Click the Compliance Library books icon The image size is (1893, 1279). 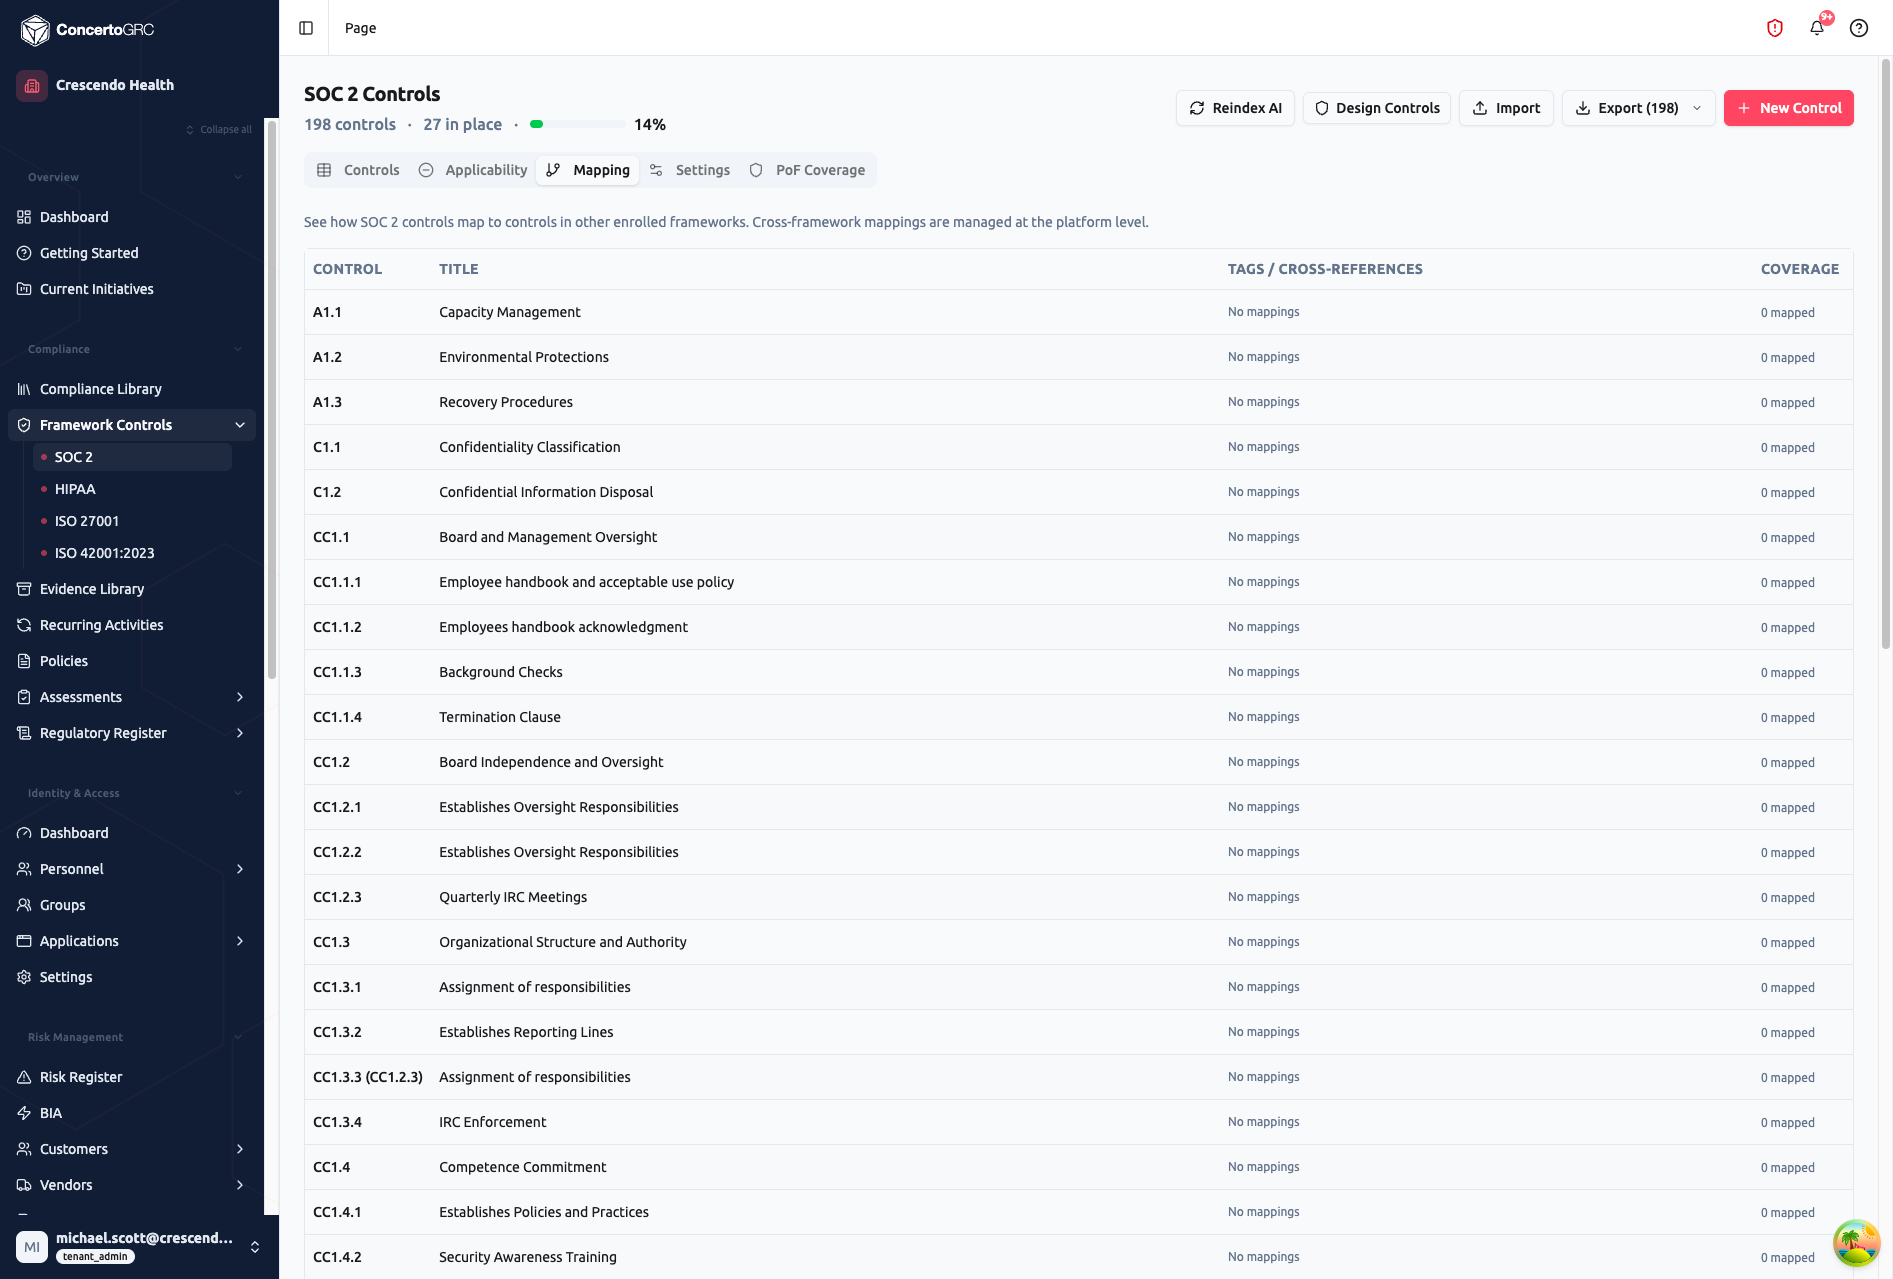[24, 389]
